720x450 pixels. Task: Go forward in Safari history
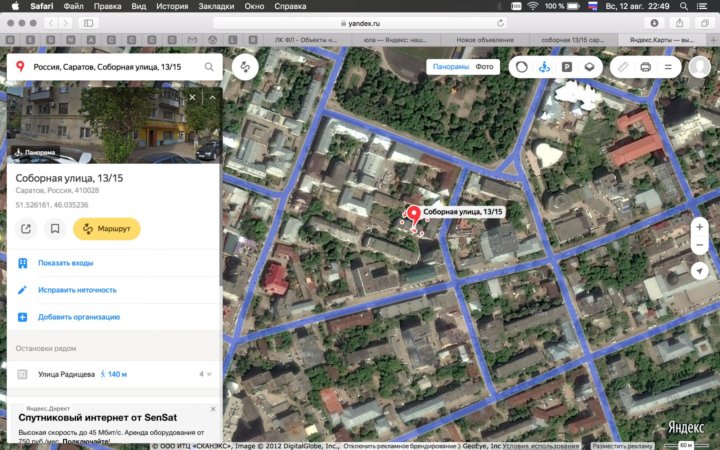pyautogui.click(x=66, y=23)
